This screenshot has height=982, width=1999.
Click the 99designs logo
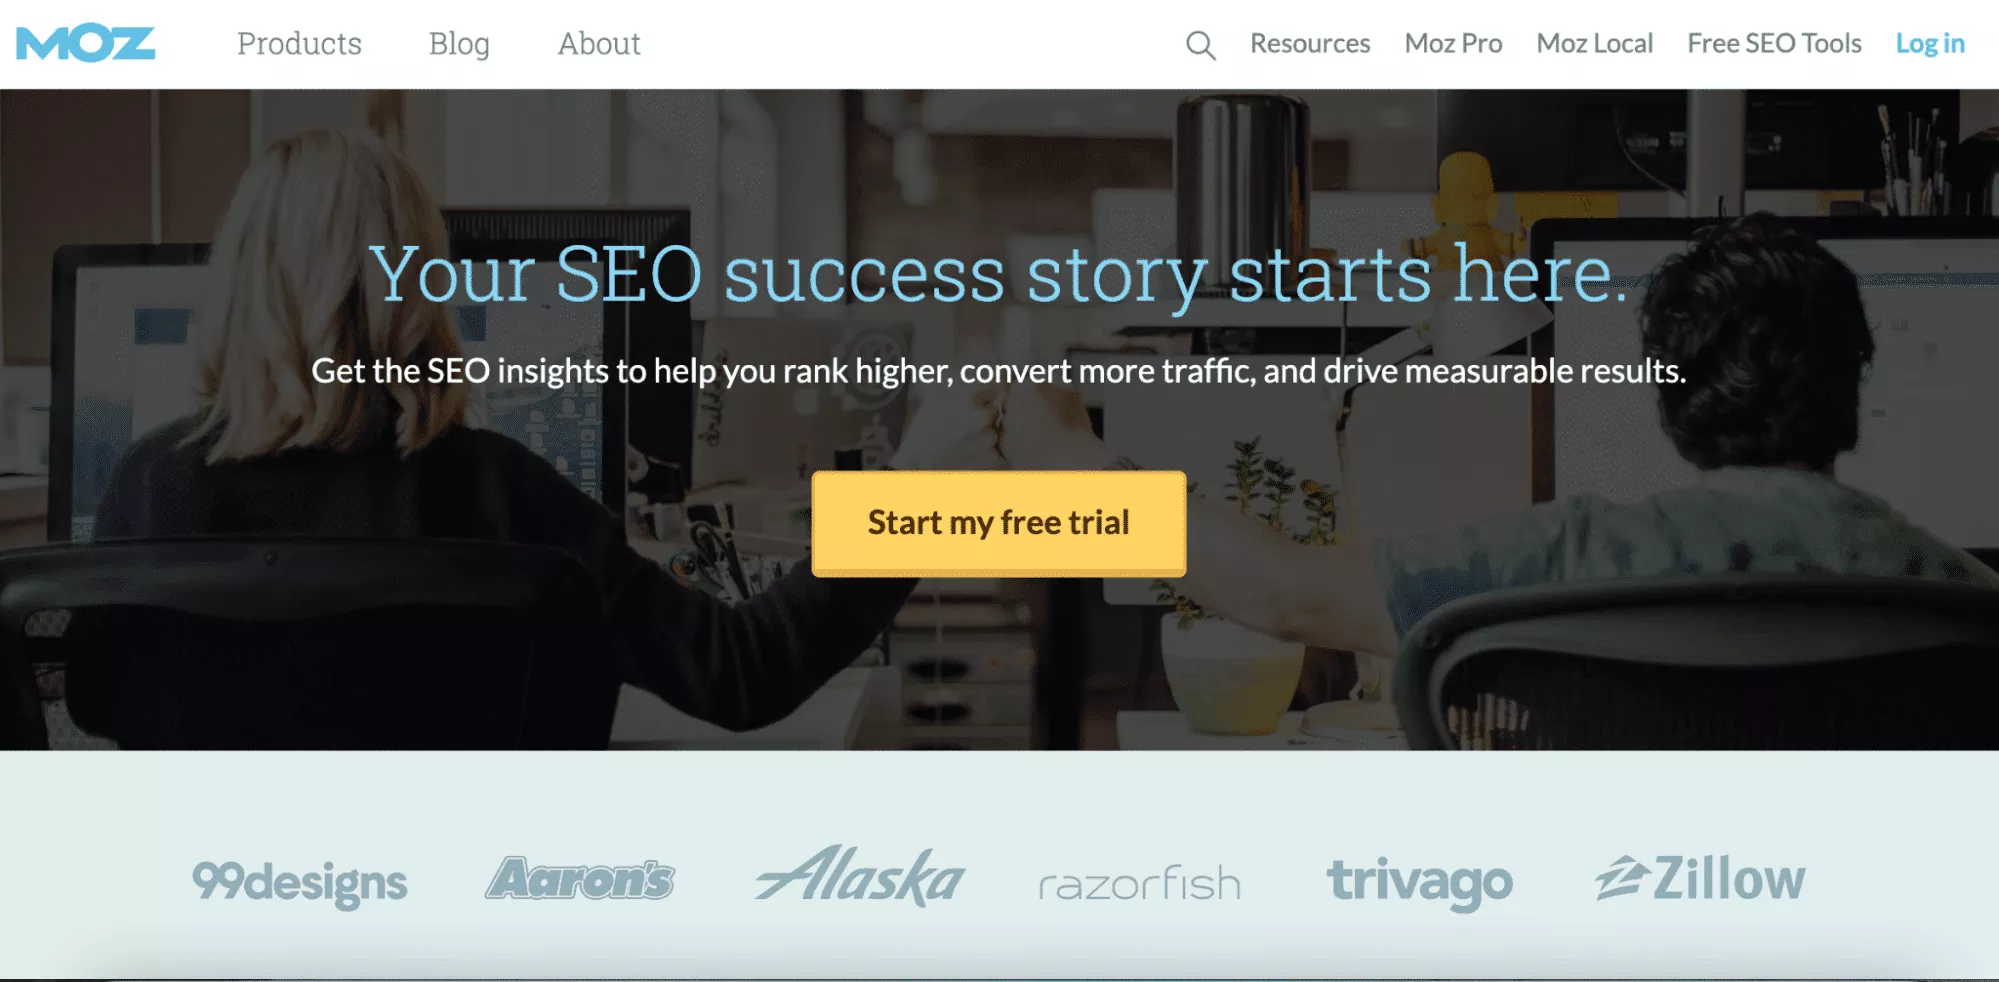click(300, 882)
